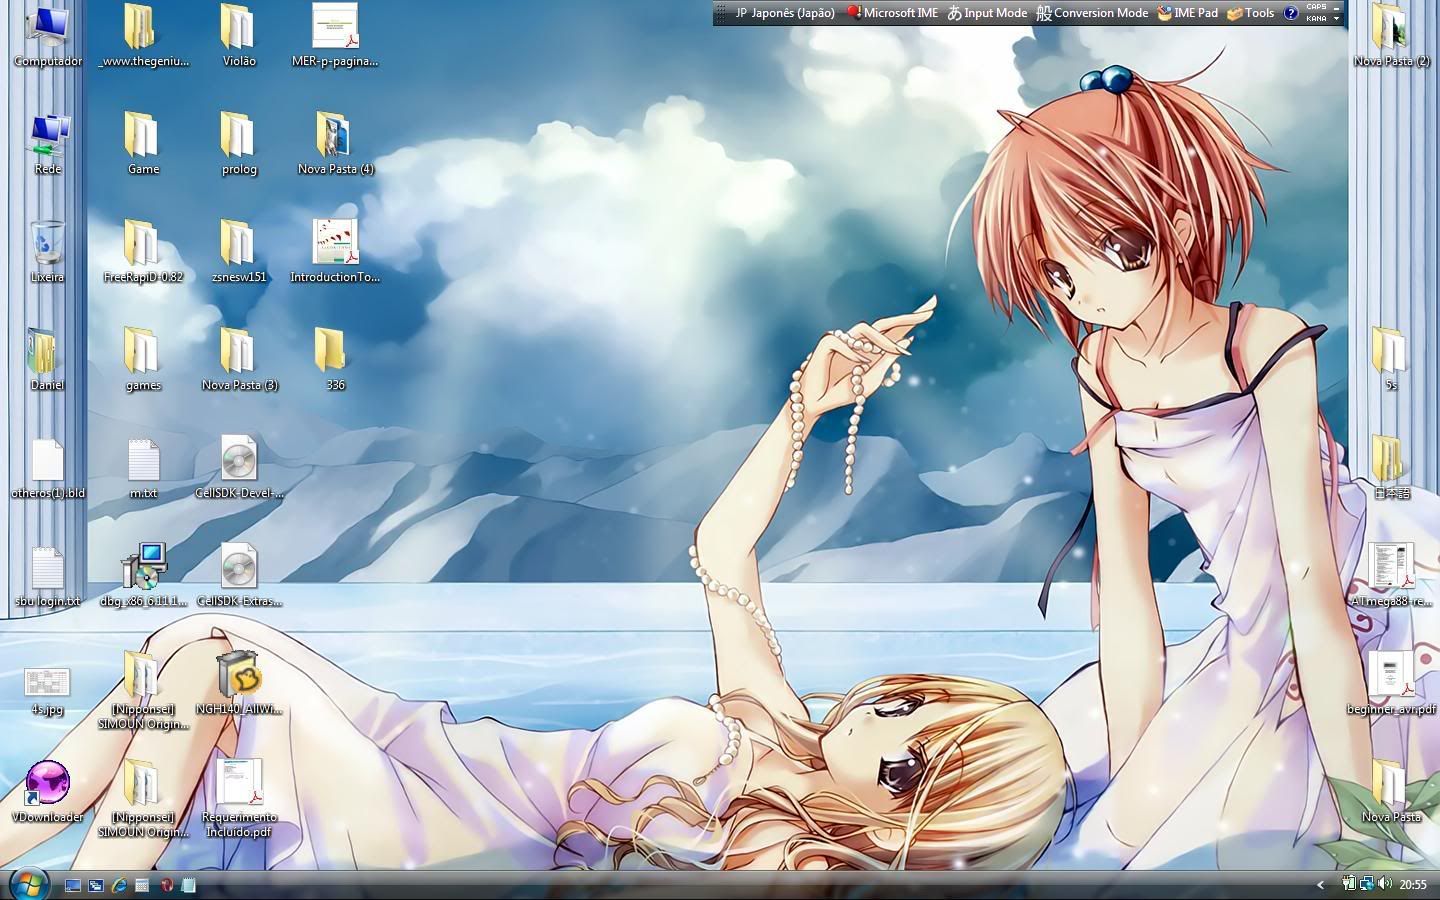
Task: Click the 20:55 taskbar clock
Action: (1413, 884)
